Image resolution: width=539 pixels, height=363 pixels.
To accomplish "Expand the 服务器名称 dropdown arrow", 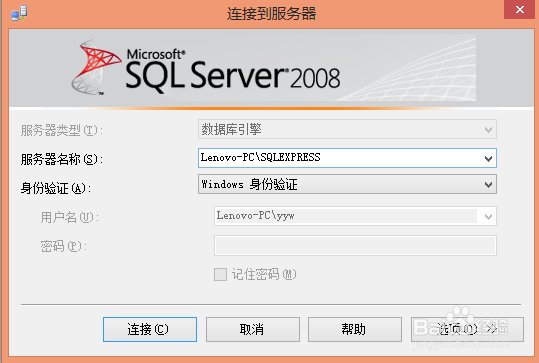I will (488, 158).
